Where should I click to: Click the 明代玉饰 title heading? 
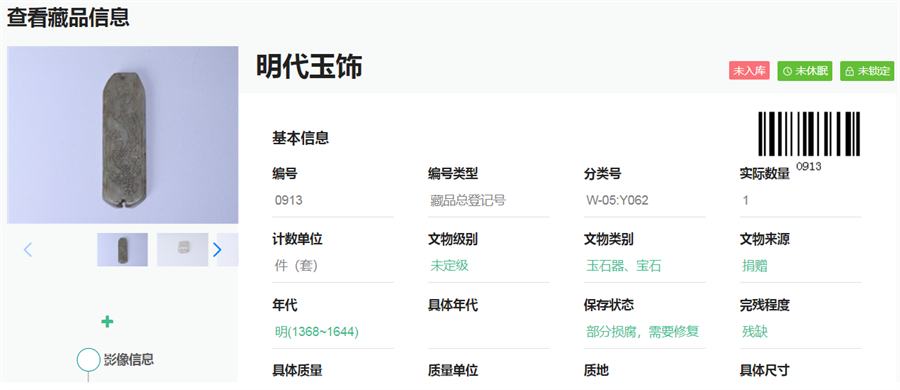309,67
